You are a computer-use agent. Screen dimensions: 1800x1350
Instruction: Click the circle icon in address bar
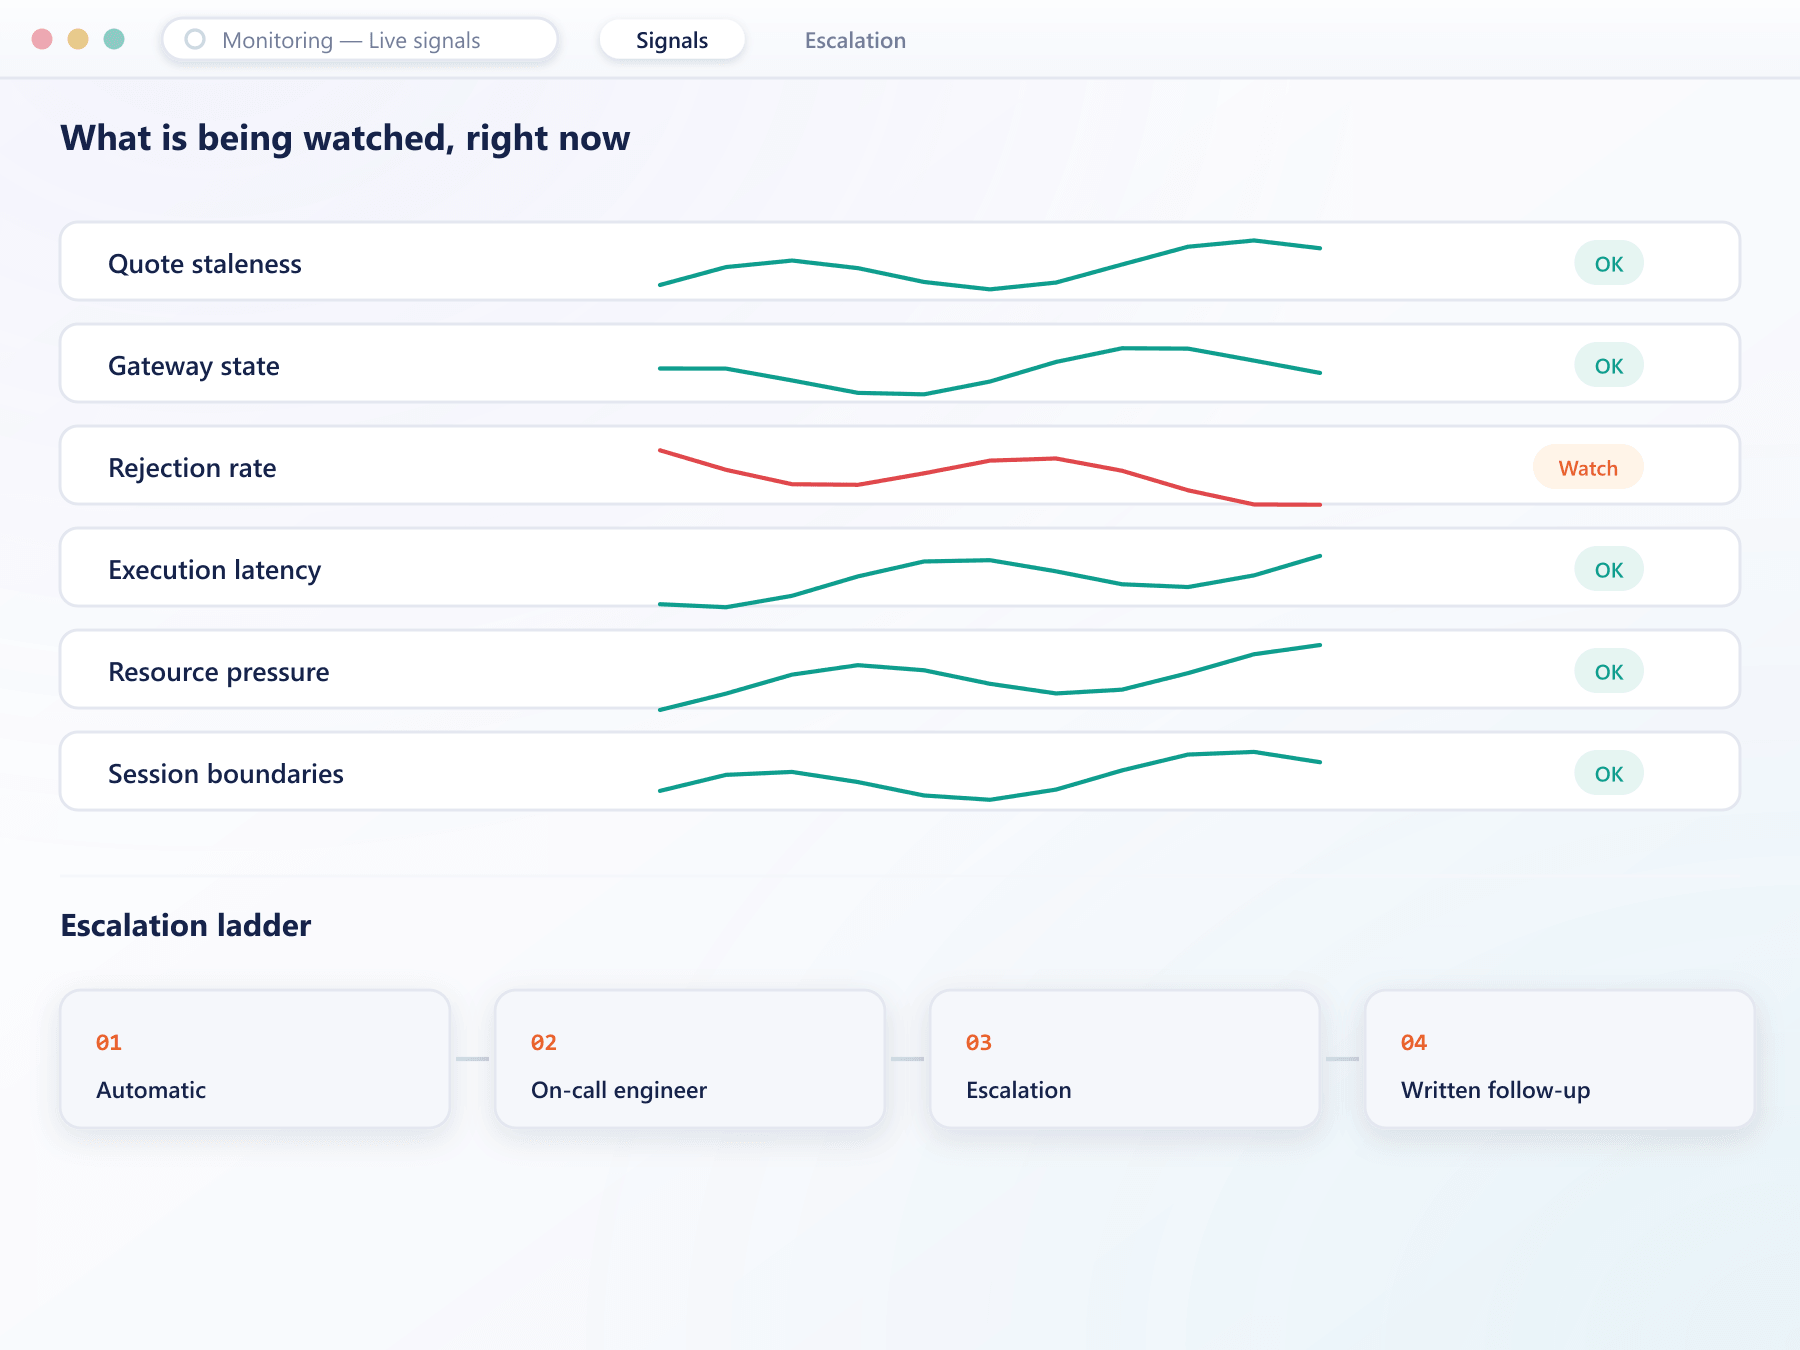195,39
